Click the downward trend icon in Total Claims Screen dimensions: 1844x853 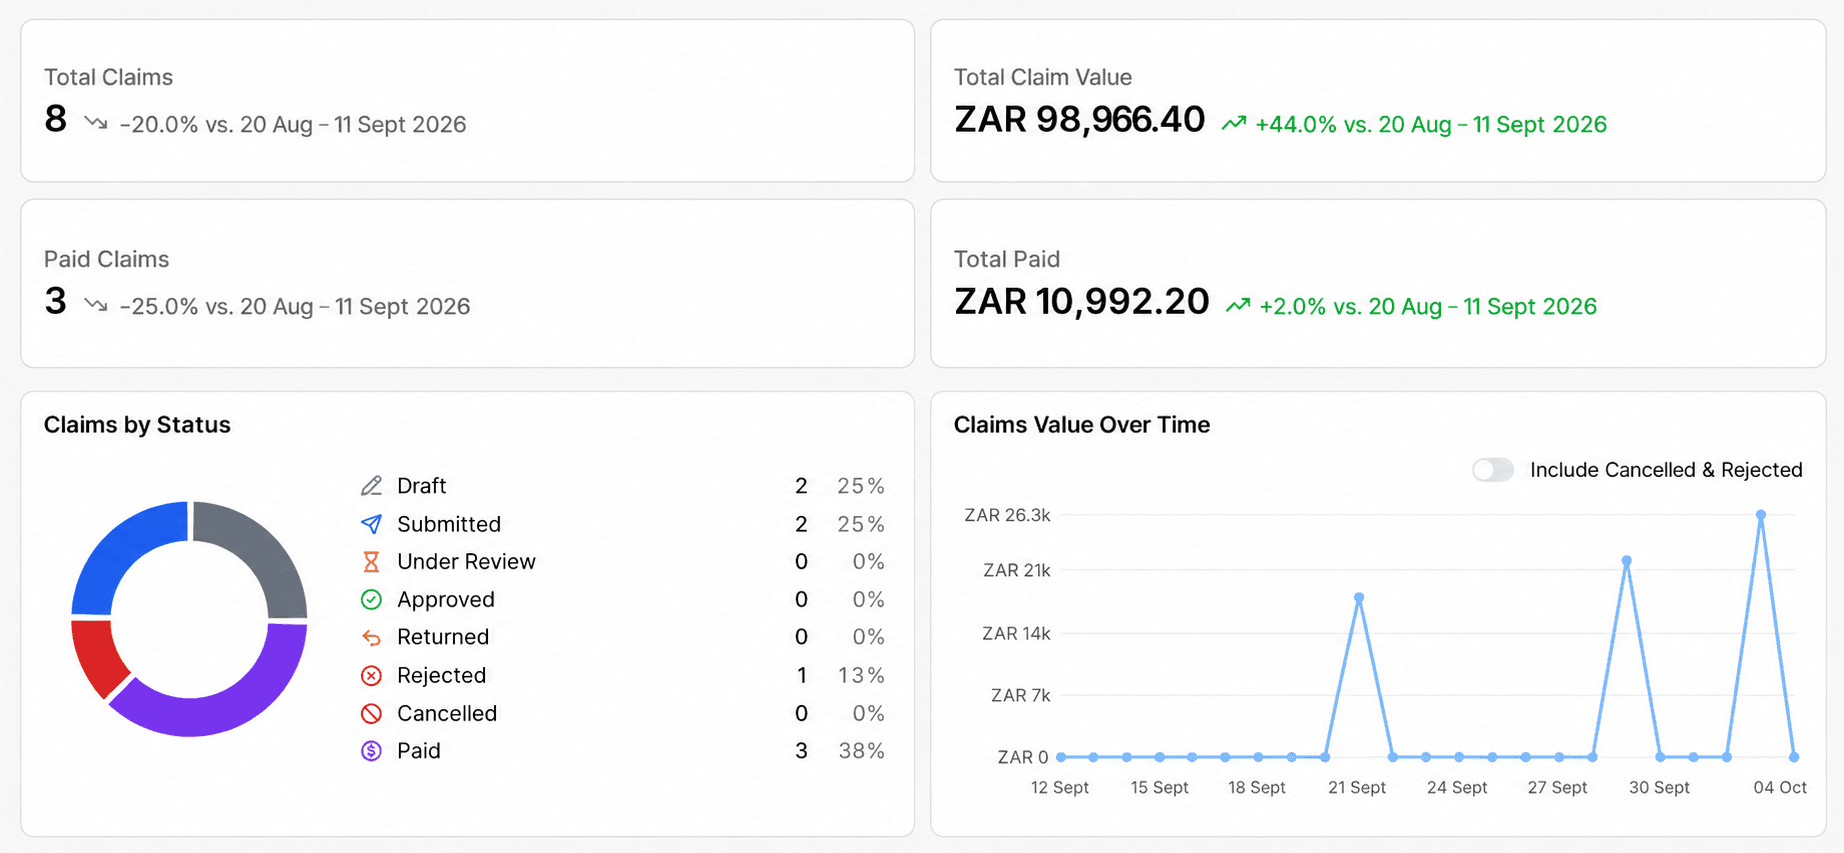96,123
